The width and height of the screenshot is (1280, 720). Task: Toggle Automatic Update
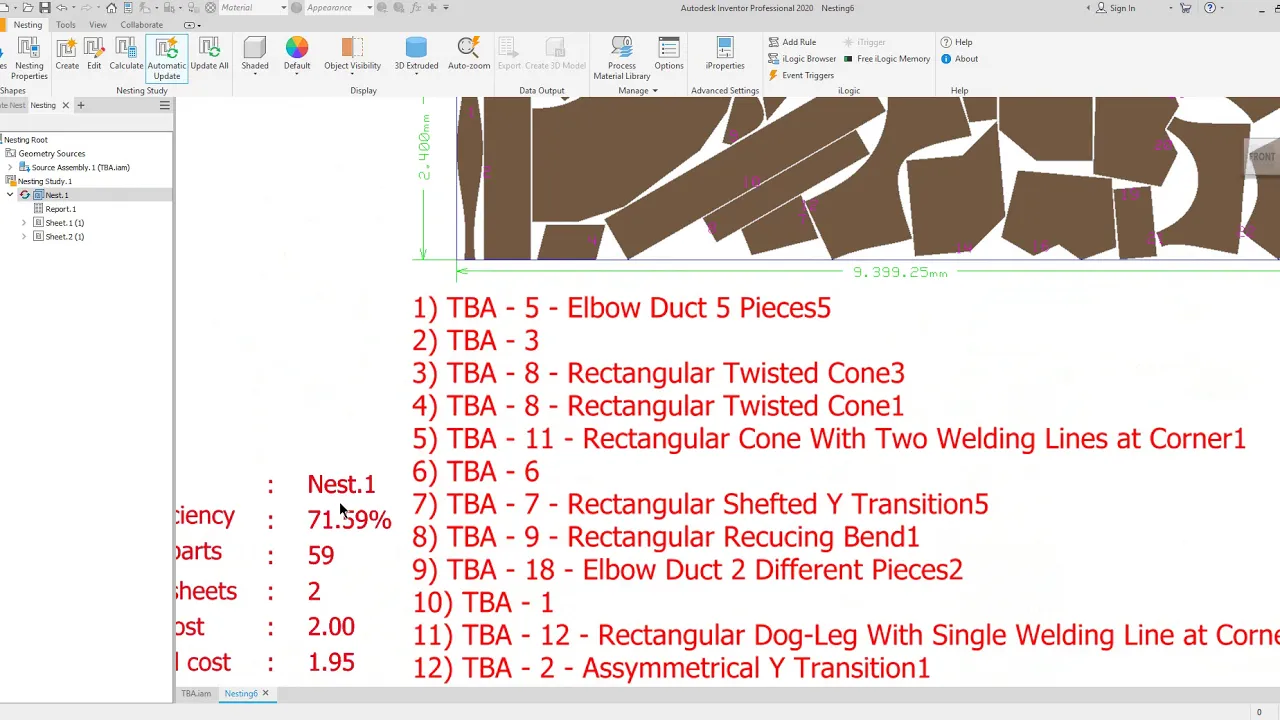166,58
